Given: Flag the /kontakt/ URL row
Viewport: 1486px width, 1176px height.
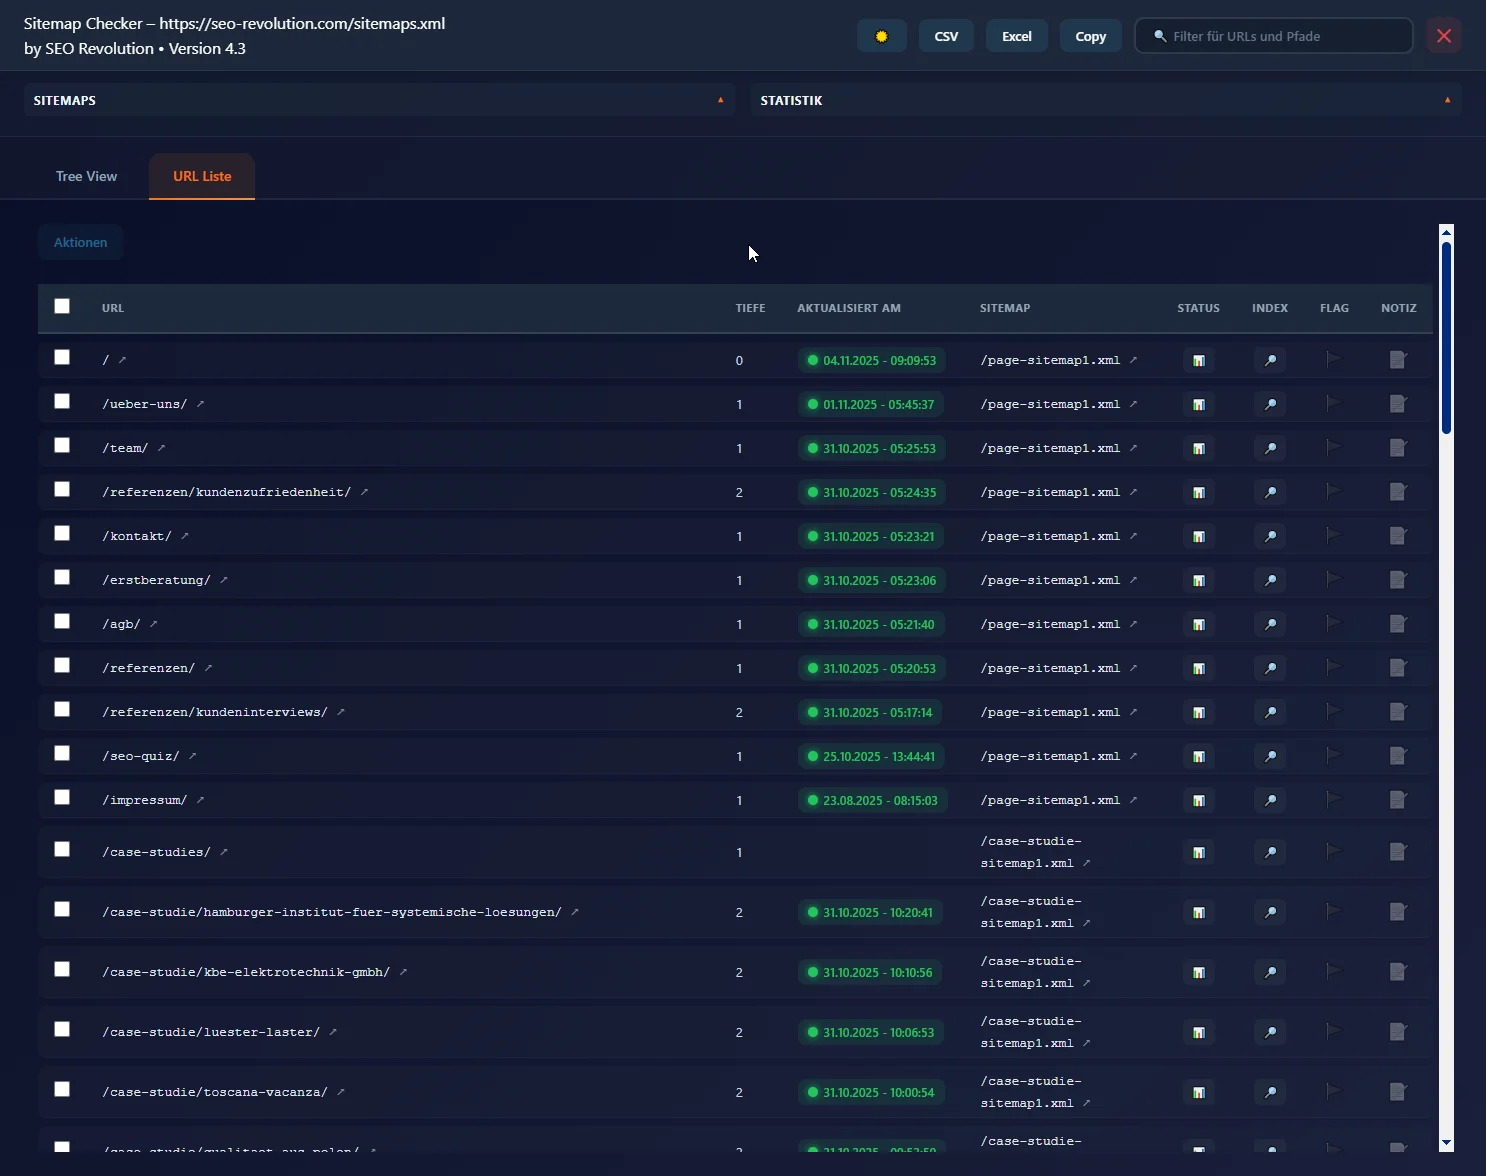Looking at the screenshot, I should 1333,536.
